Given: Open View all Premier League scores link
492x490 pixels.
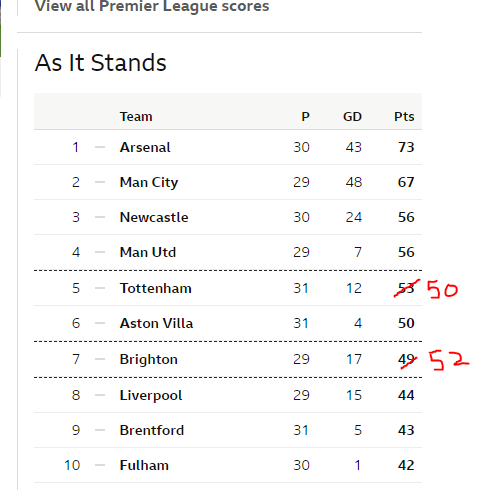Looking at the screenshot, I should (x=152, y=6).
